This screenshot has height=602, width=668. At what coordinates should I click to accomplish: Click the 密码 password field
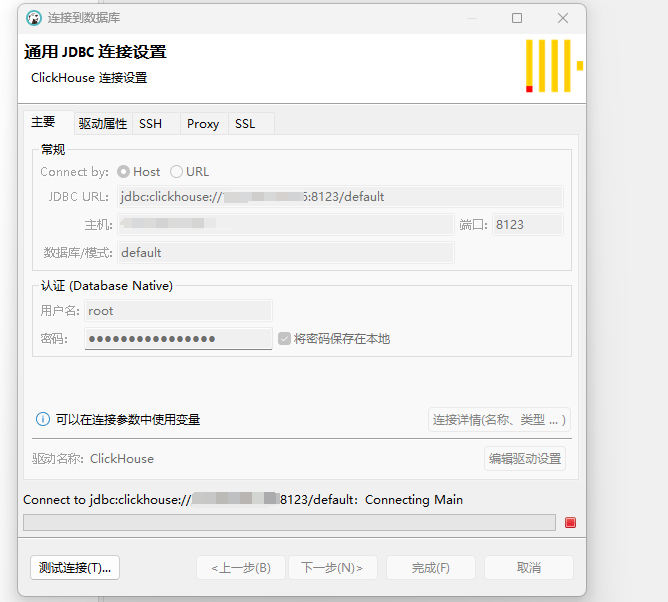[178, 339]
